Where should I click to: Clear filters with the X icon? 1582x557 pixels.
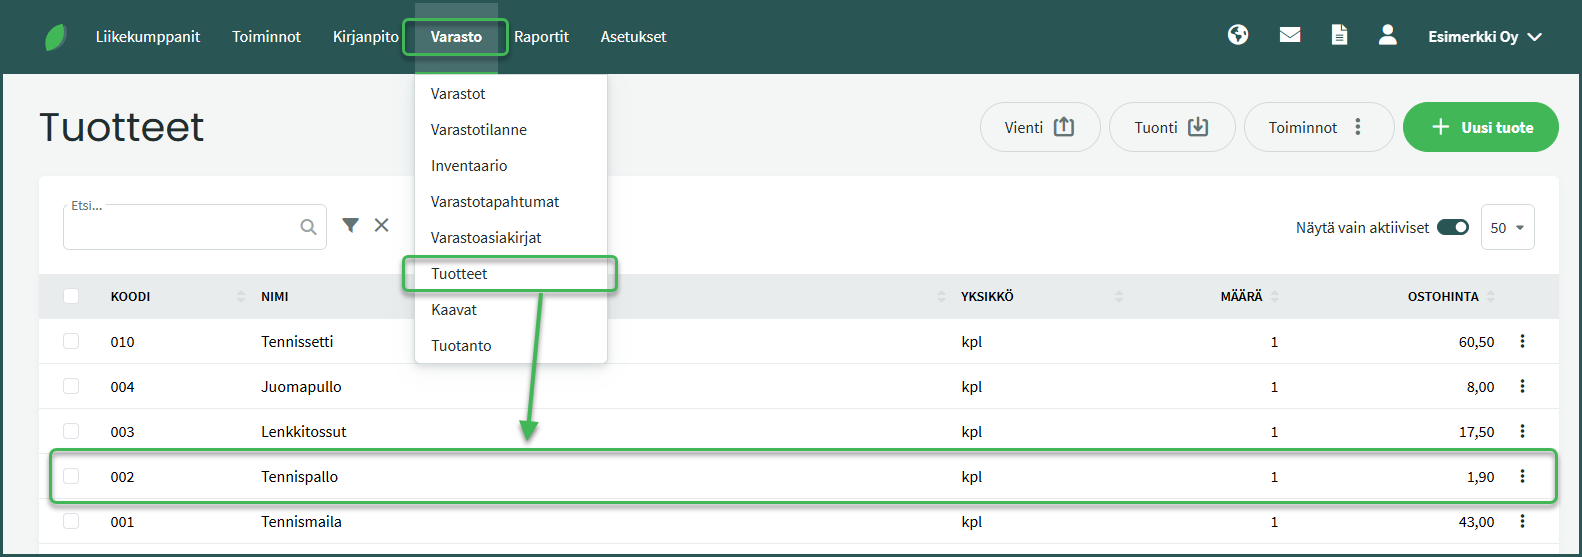coord(382,226)
